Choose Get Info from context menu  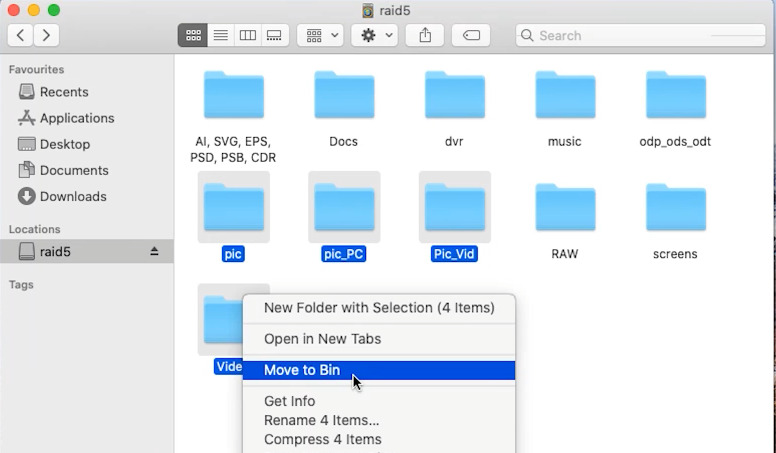pos(379,401)
